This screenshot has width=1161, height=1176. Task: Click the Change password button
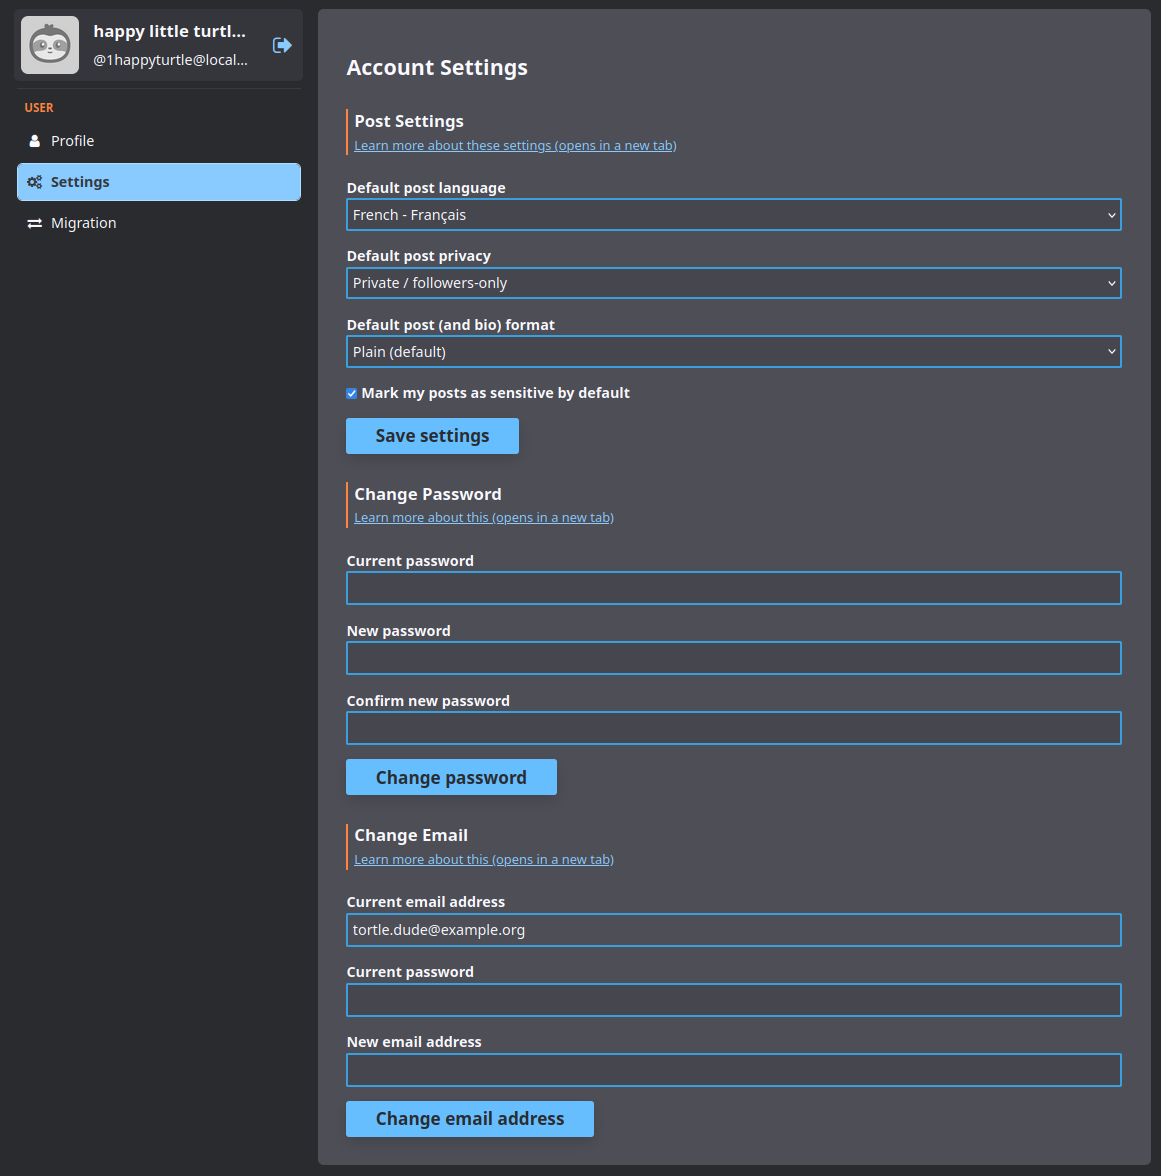451,777
